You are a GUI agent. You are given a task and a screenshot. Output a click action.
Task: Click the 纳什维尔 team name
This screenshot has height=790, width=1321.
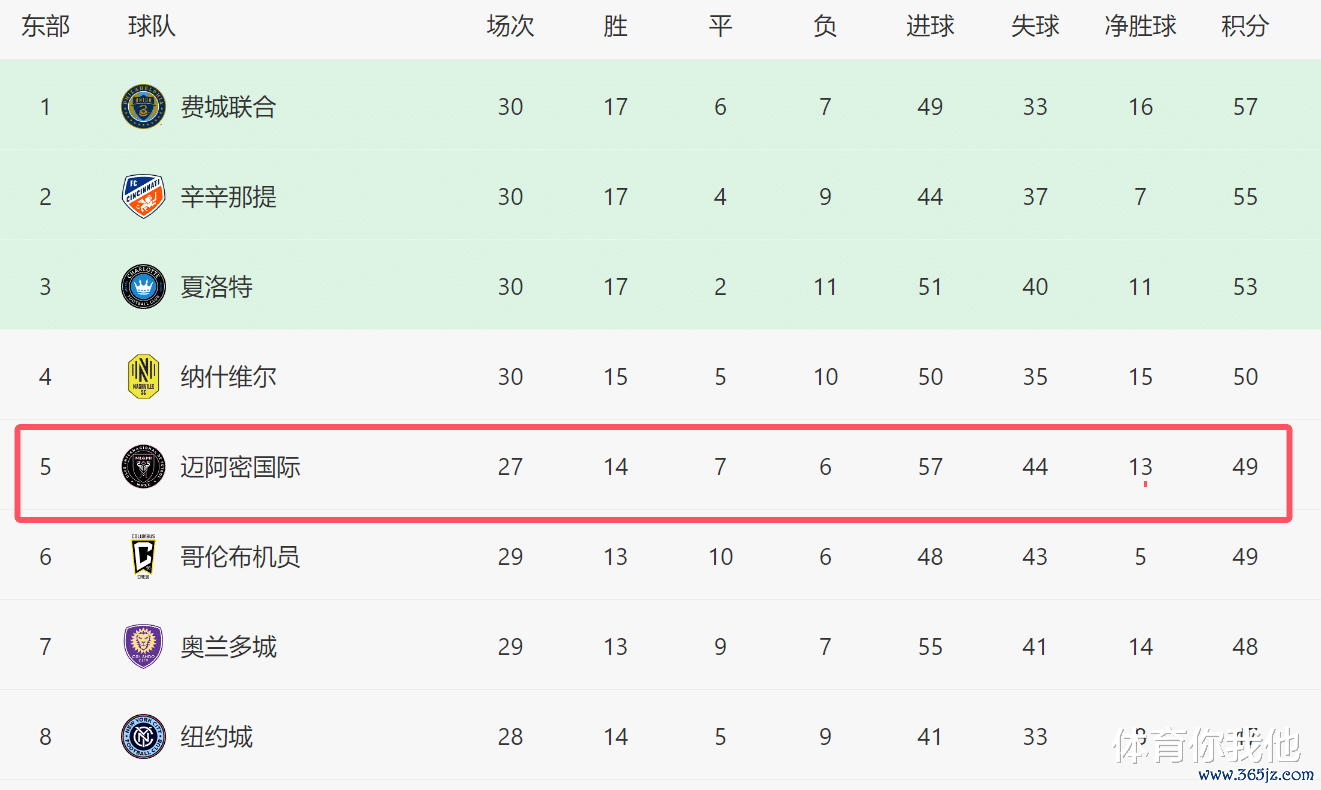228,377
